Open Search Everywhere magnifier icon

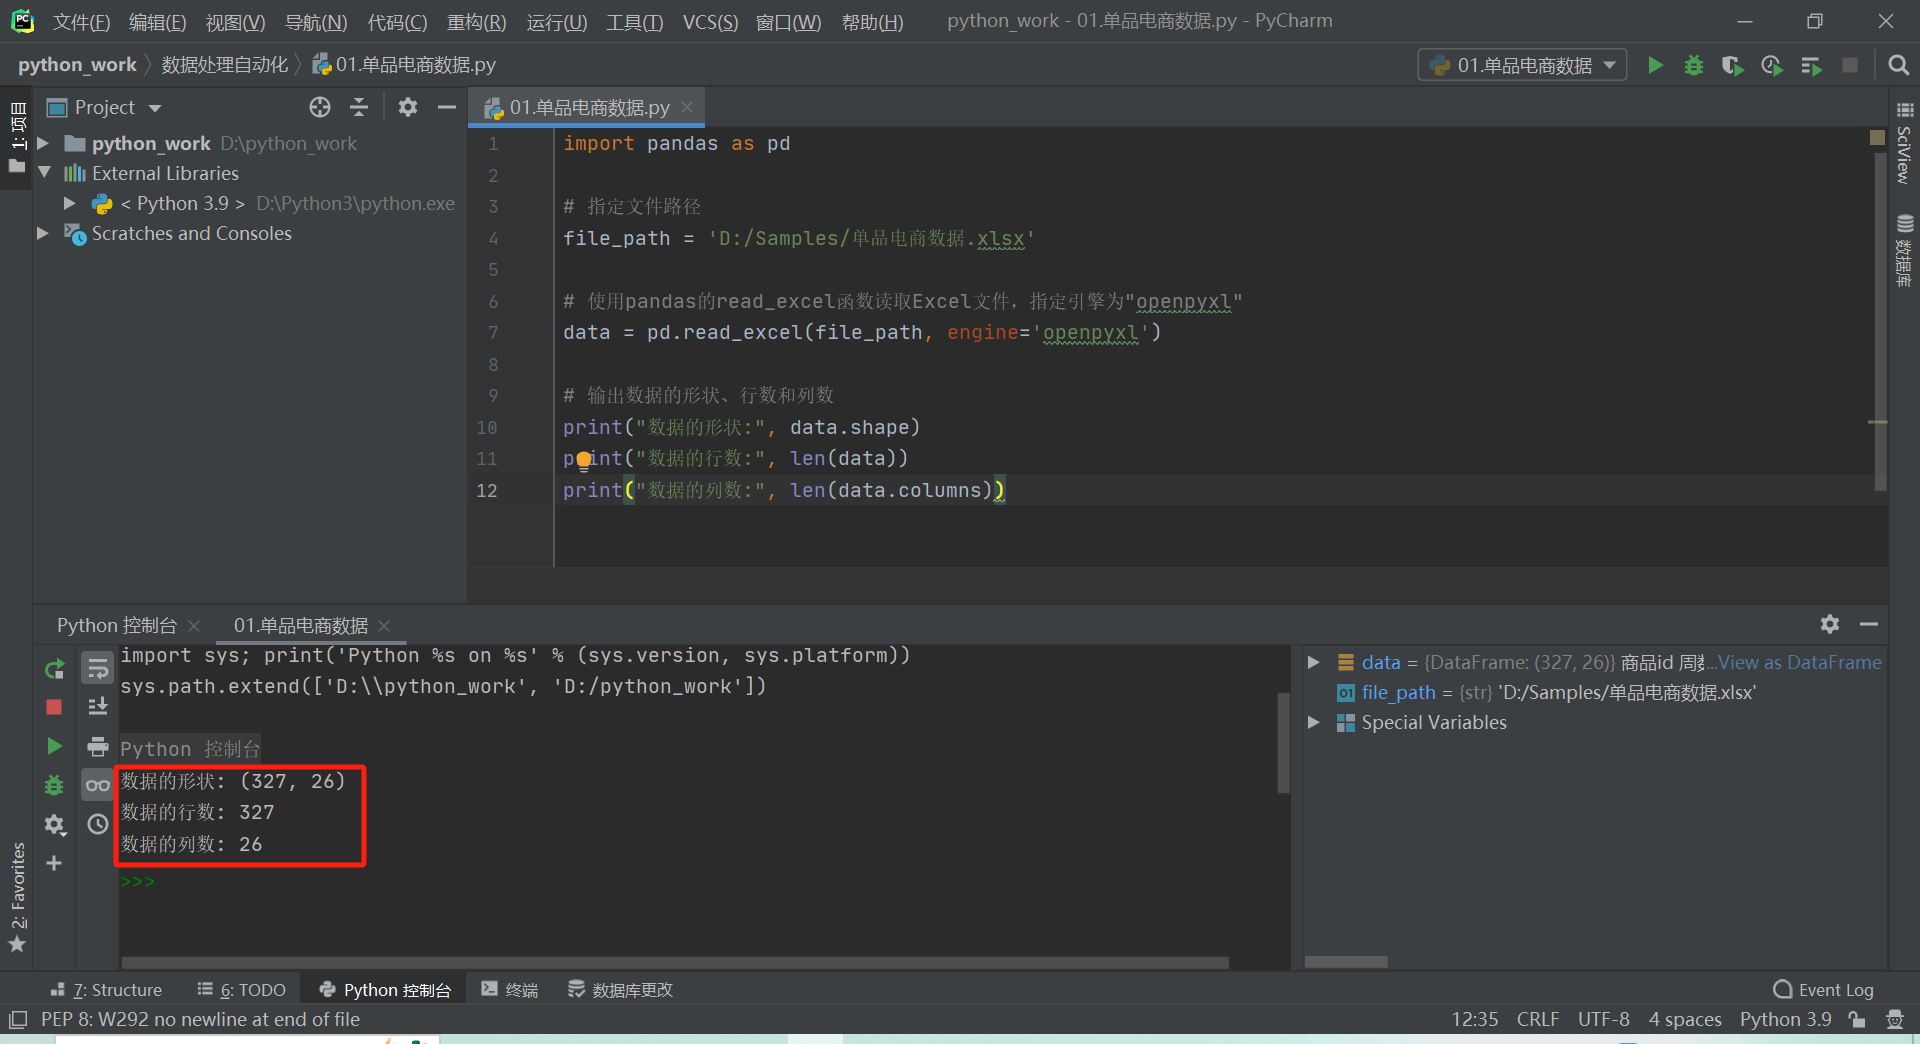tap(1897, 66)
